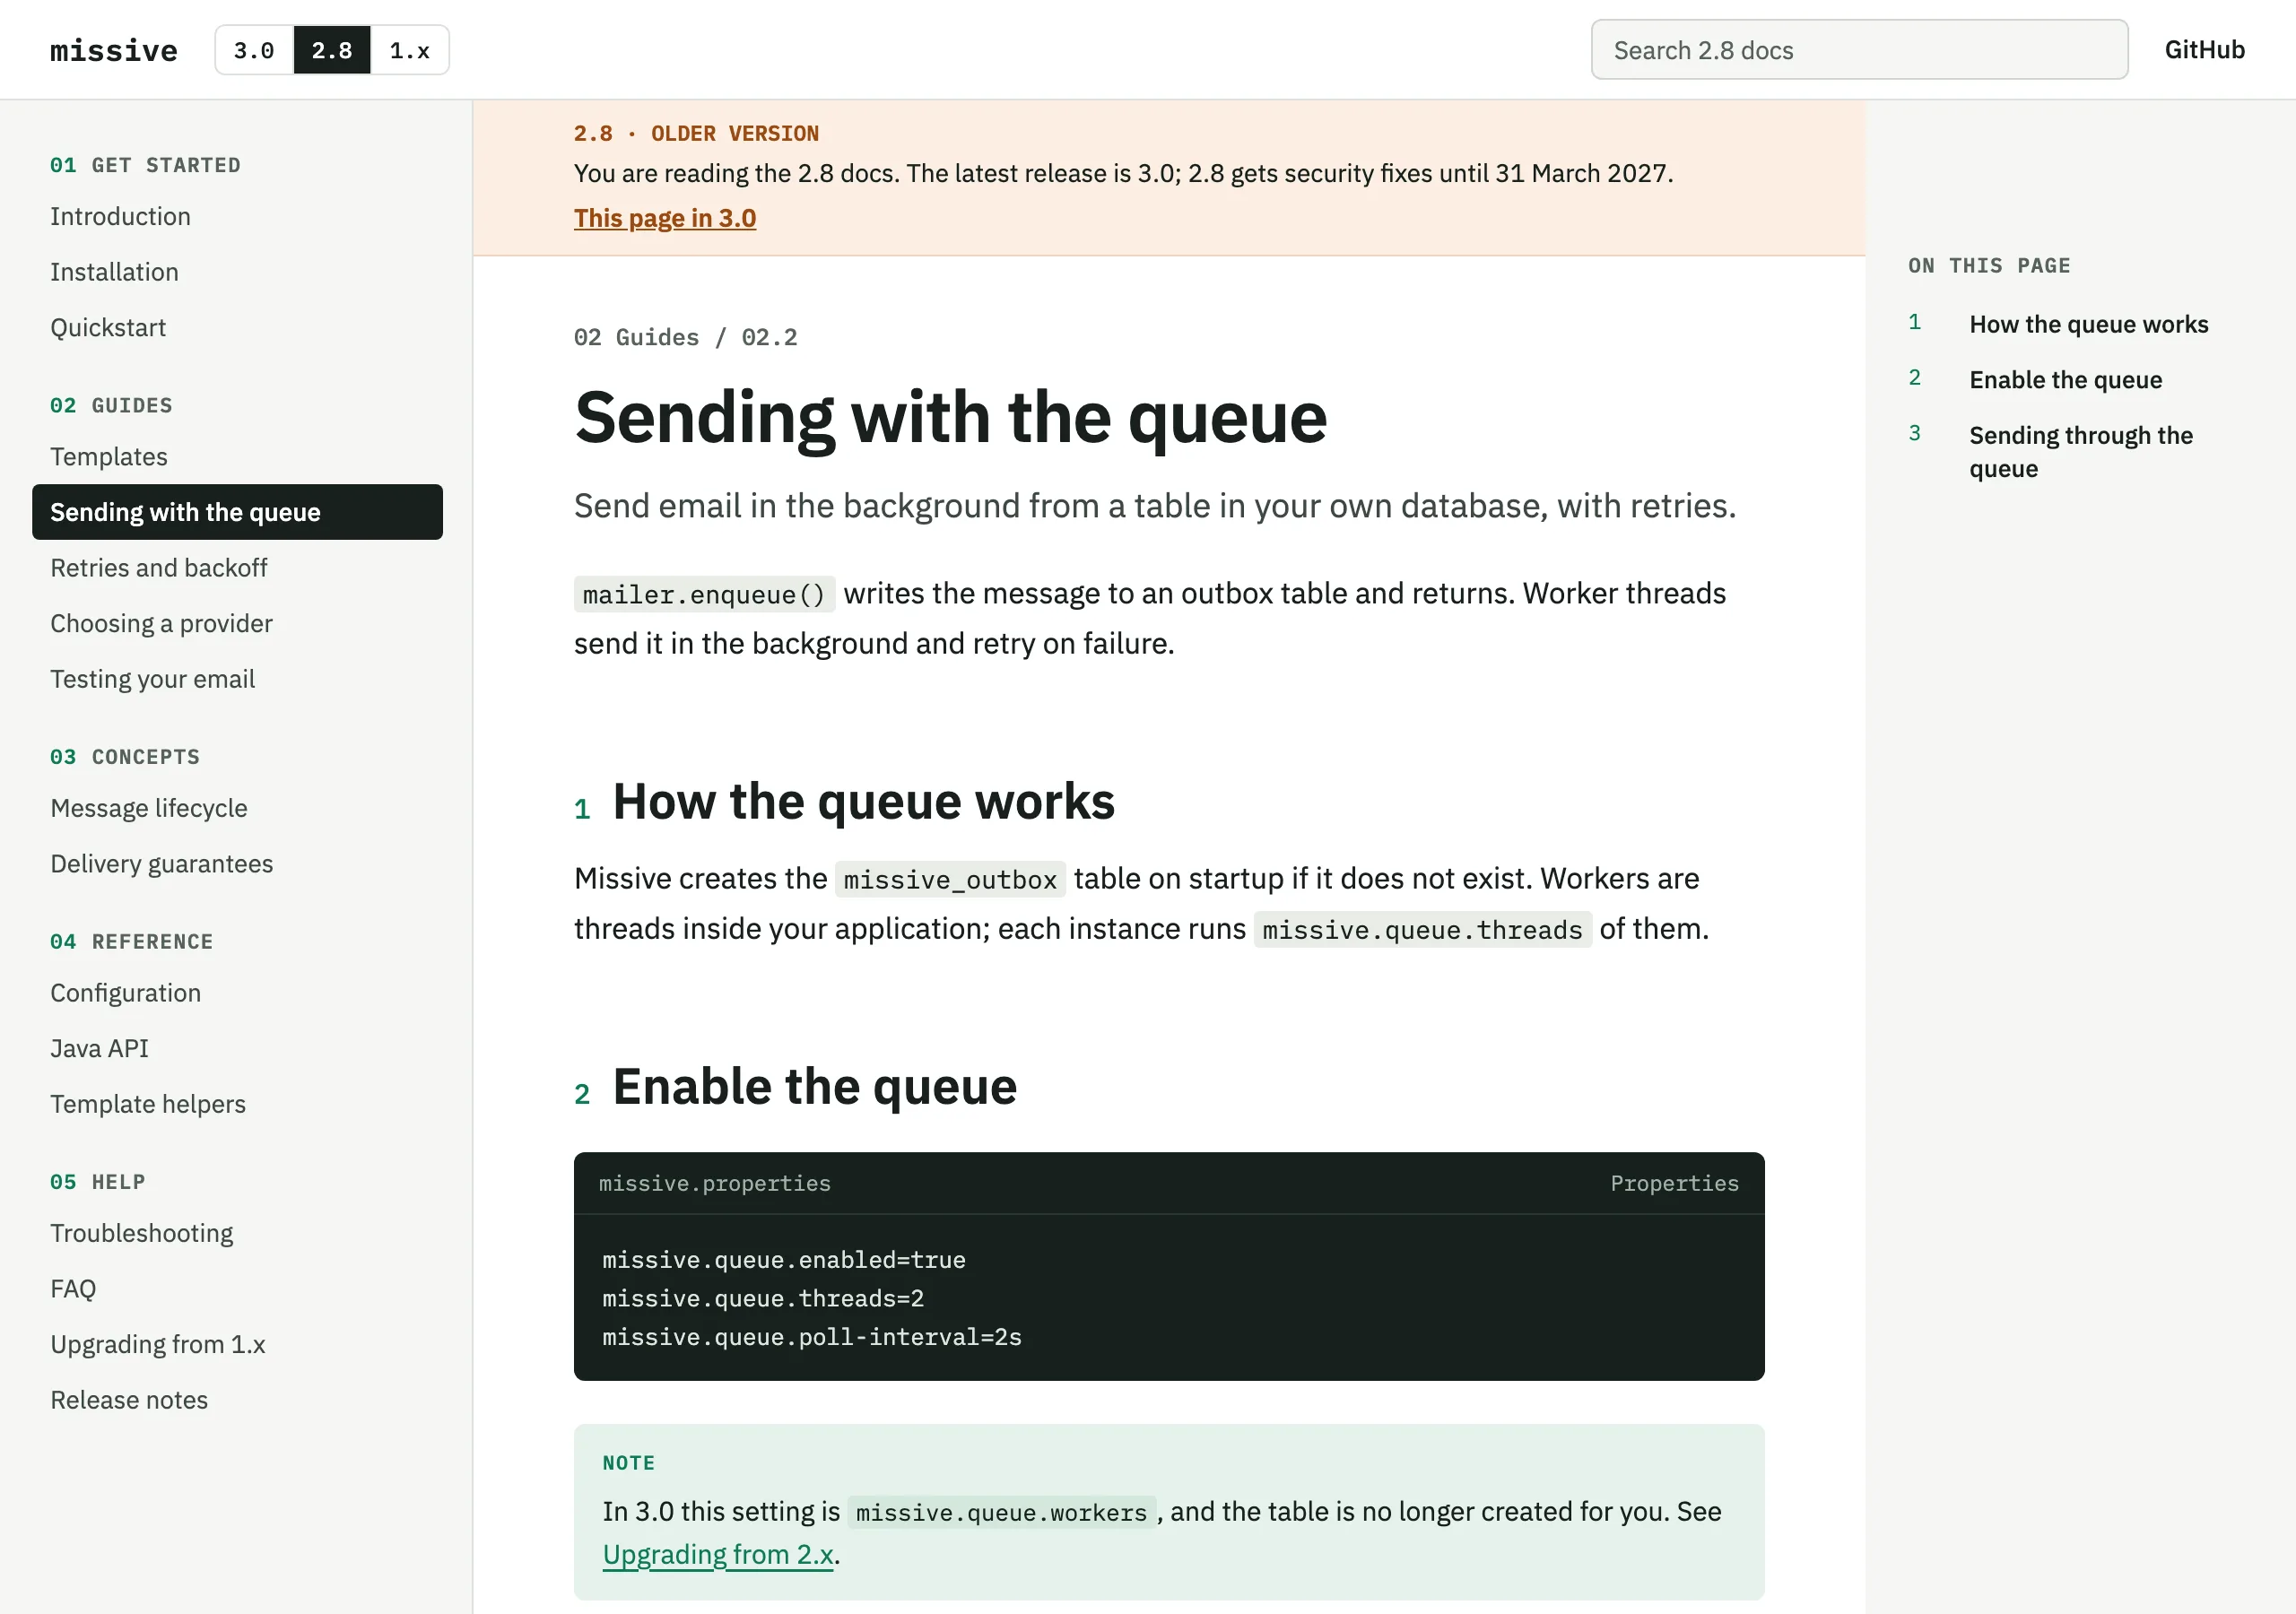Open This page in 3.0 link
Image resolution: width=2296 pixels, height=1614 pixels.
[665, 218]
